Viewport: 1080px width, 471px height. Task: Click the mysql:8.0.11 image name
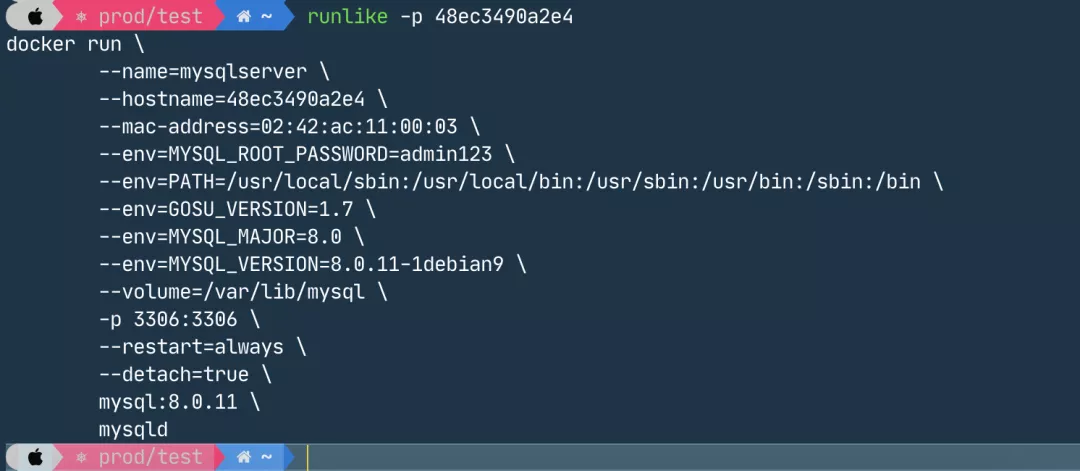(168, 402)
